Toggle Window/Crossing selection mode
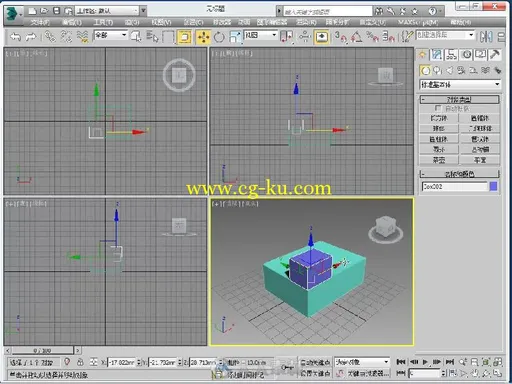This screenshot has height=384, width=512. 184,37
